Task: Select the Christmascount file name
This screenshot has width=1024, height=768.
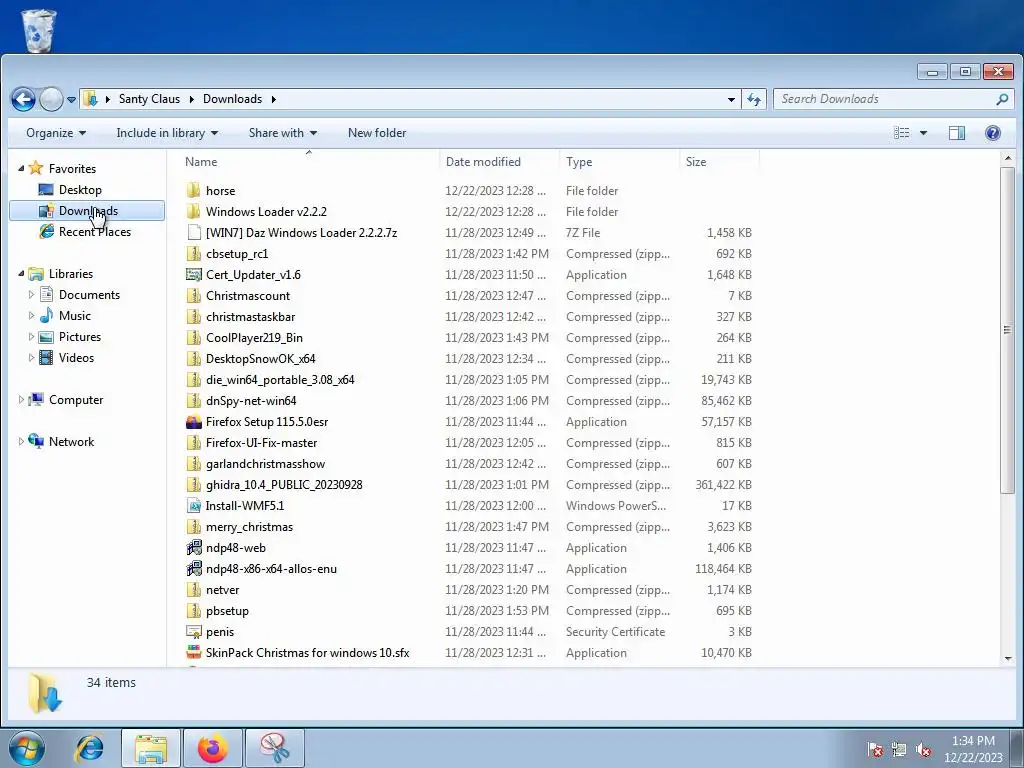Action: click(x=248, y=295)
